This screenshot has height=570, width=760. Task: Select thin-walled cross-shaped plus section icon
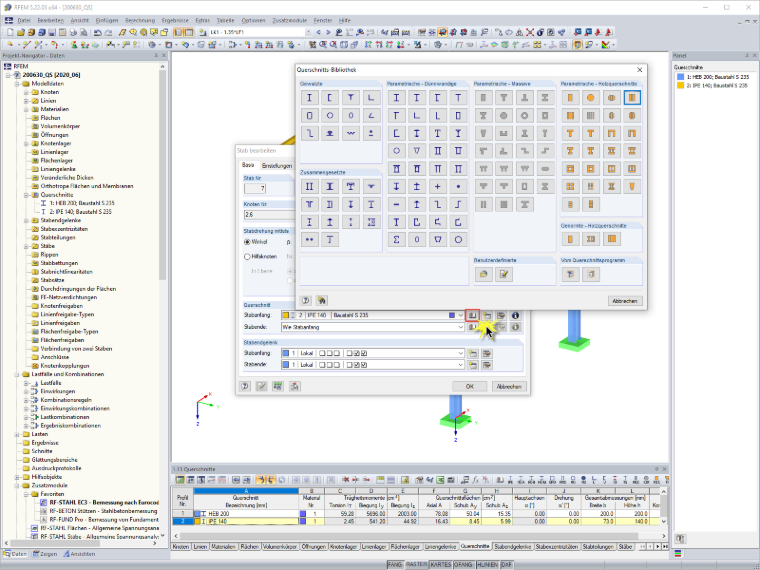pos(438,187)
